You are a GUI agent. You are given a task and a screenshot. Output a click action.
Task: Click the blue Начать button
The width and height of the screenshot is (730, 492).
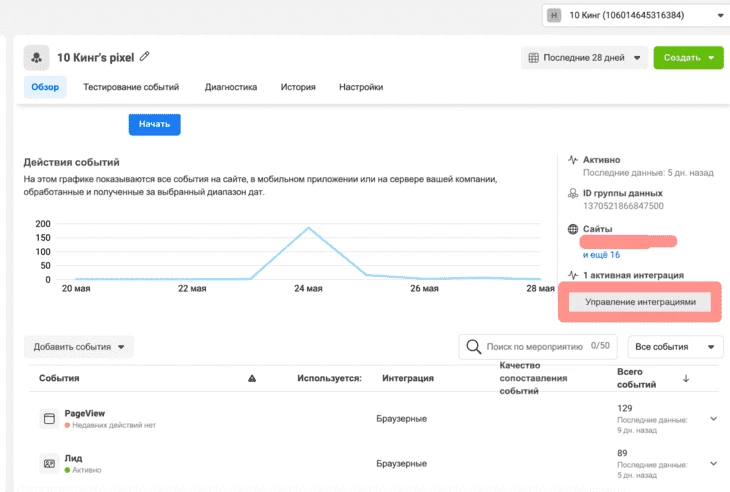[155, 124]
